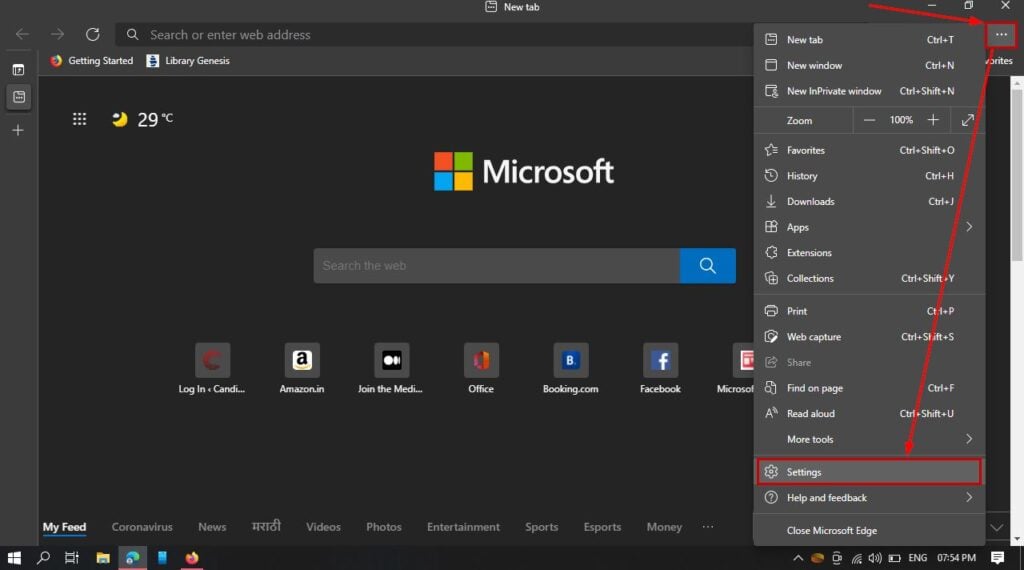
Task: Click the page vertical scrollbar
Action: click(1017, 176)
